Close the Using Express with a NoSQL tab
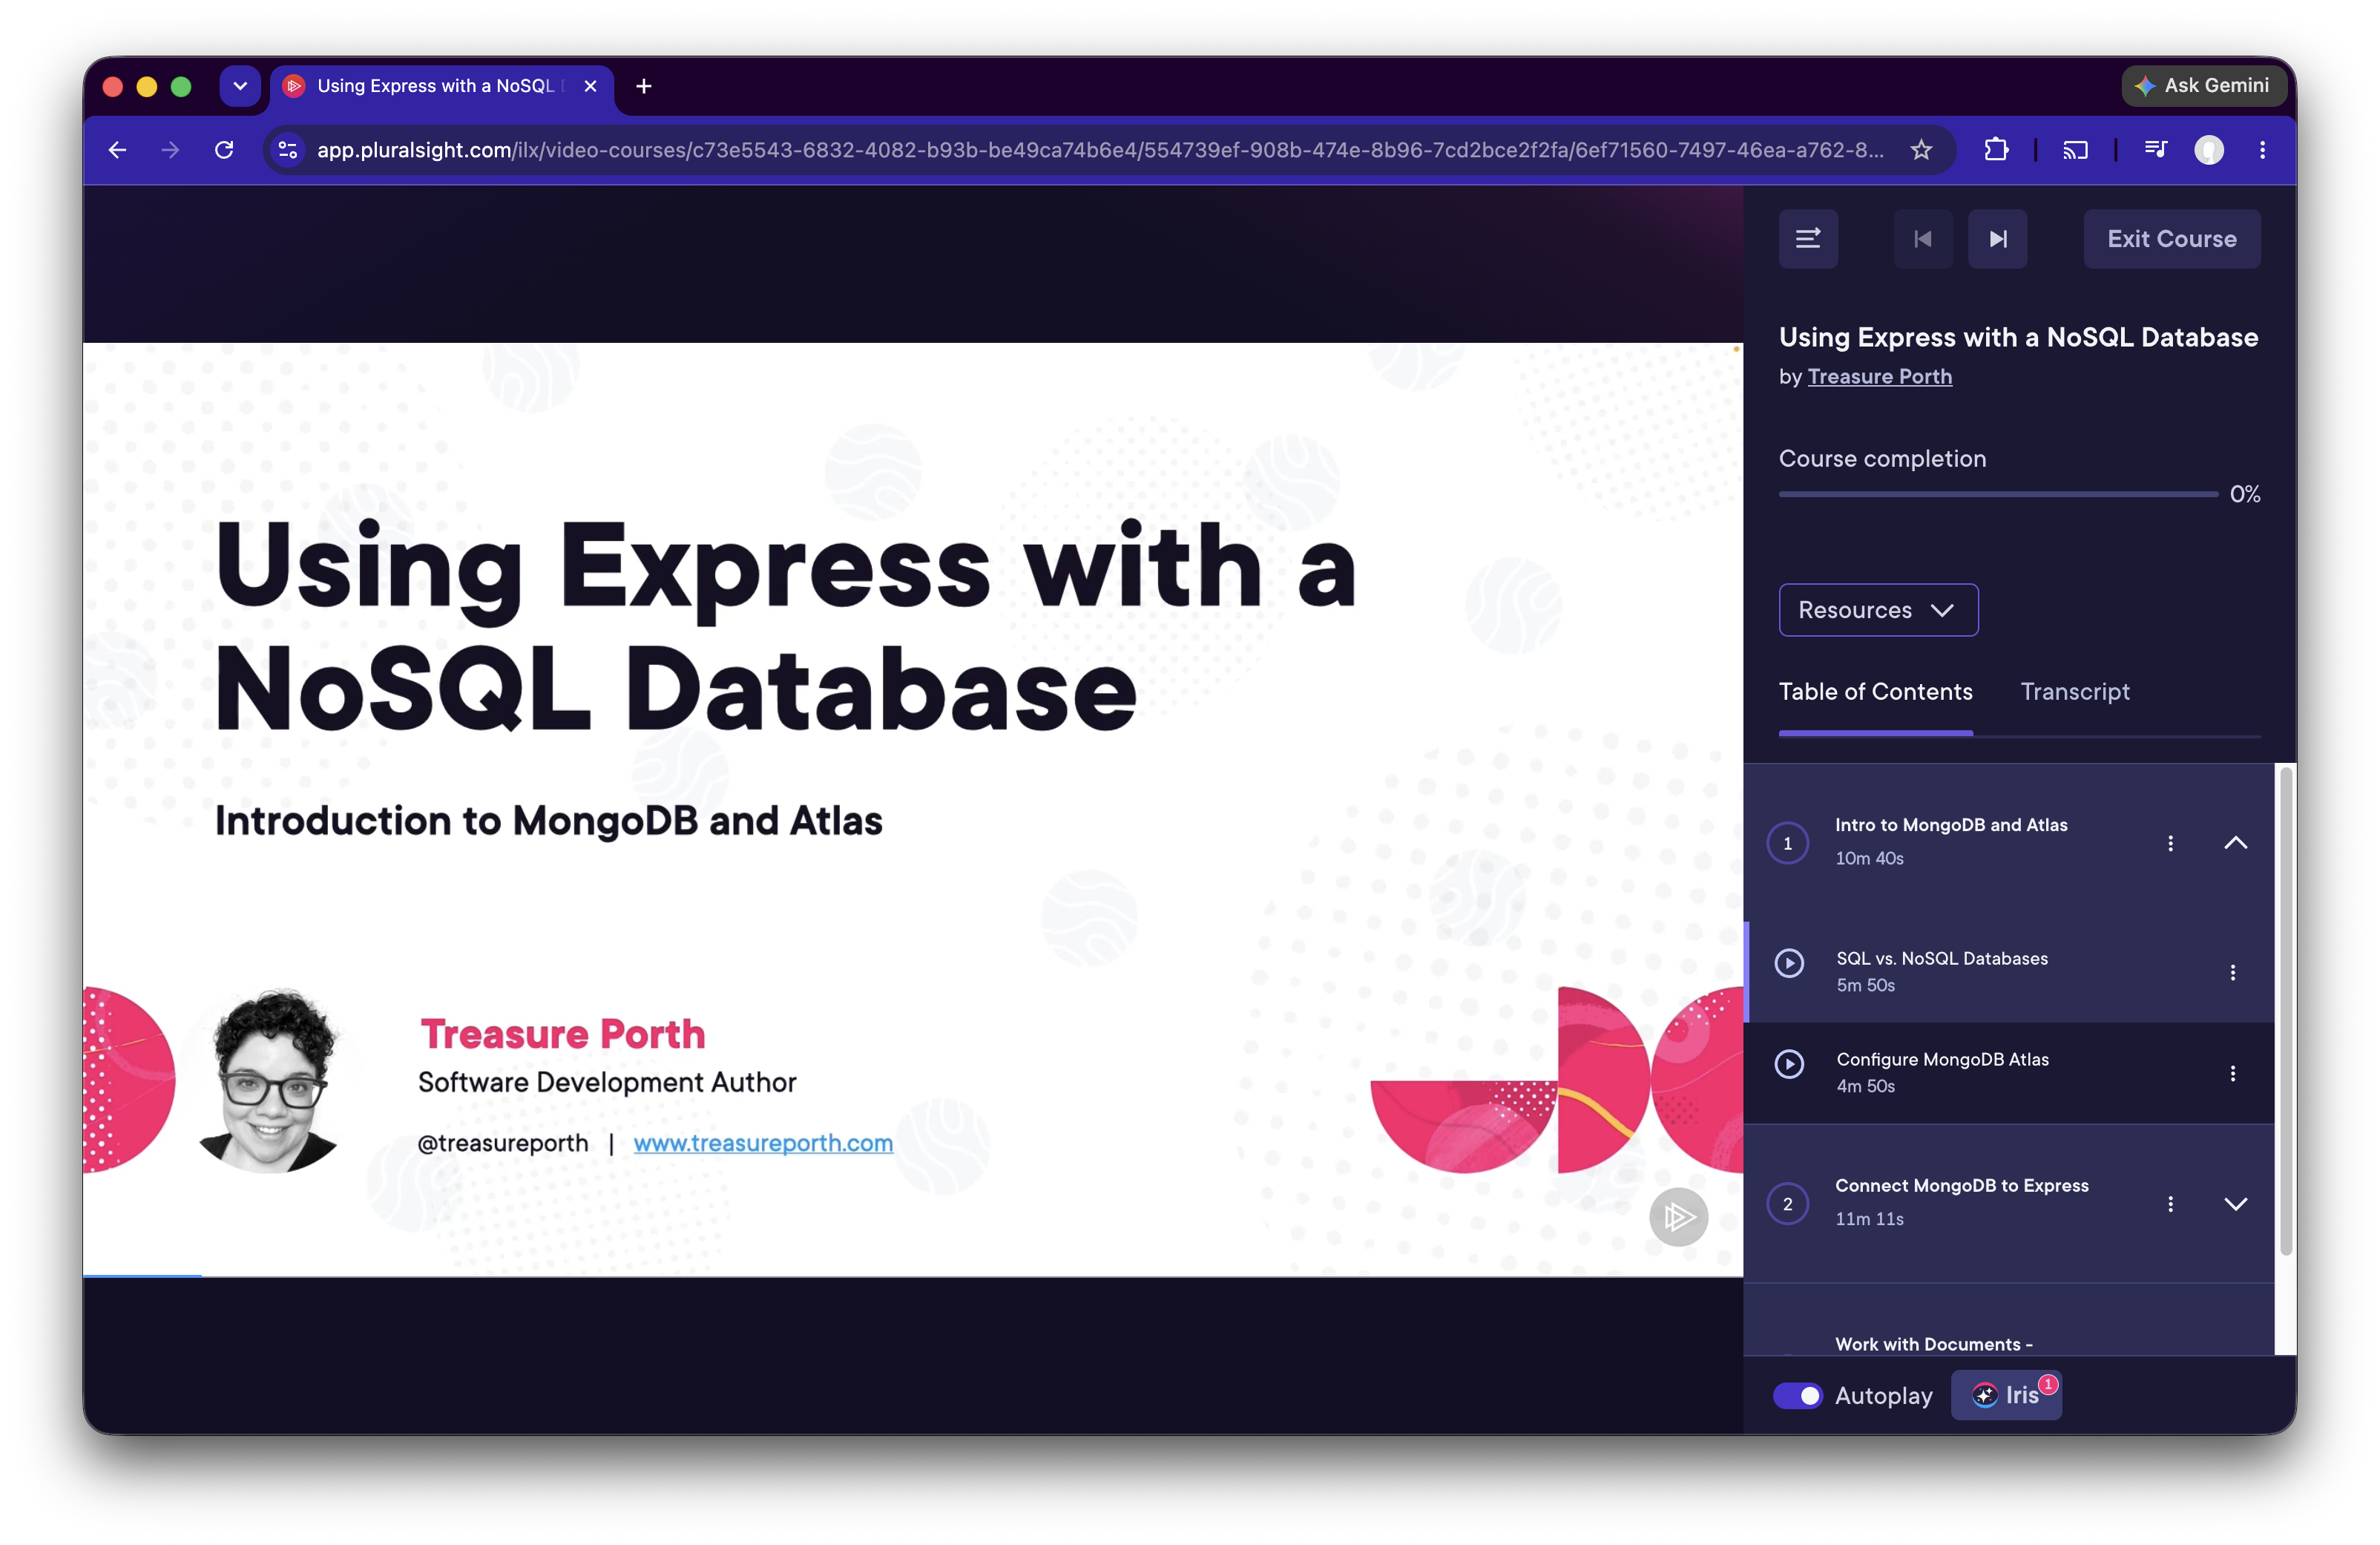Image resolution: width=2380 pixels, height=1545 pixels. tap(590, 86)
